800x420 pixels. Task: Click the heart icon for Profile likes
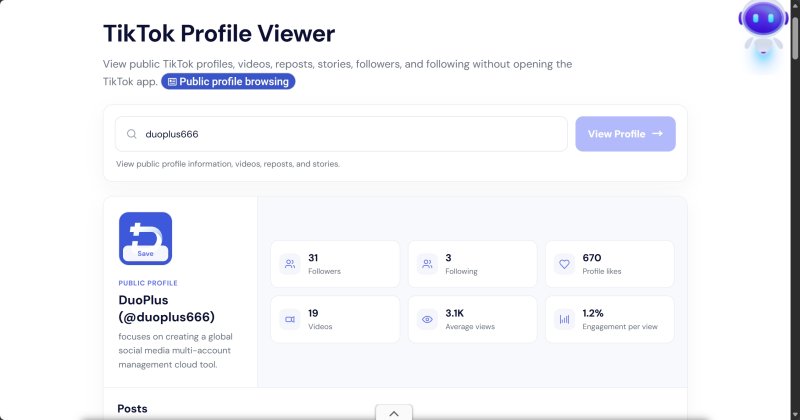[564, 264]
